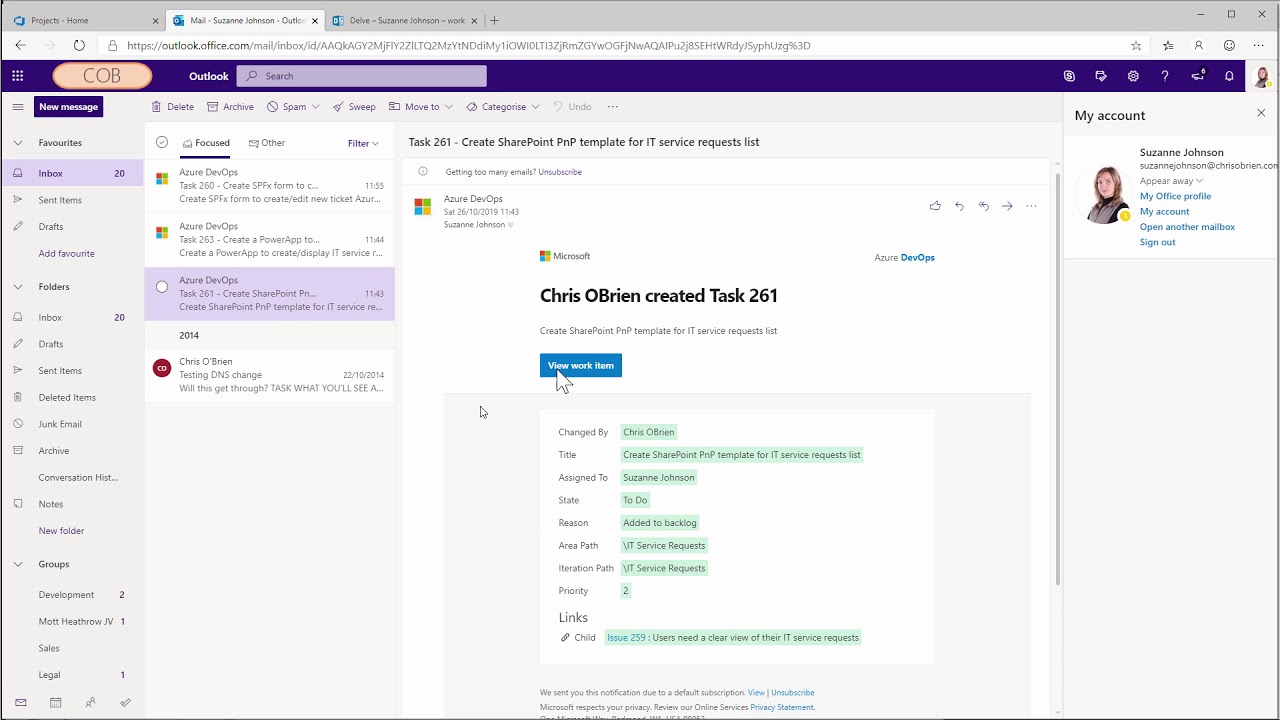The image size is (1280, 720).
Task: Collapse the Folders section
Action: [17, 287]
